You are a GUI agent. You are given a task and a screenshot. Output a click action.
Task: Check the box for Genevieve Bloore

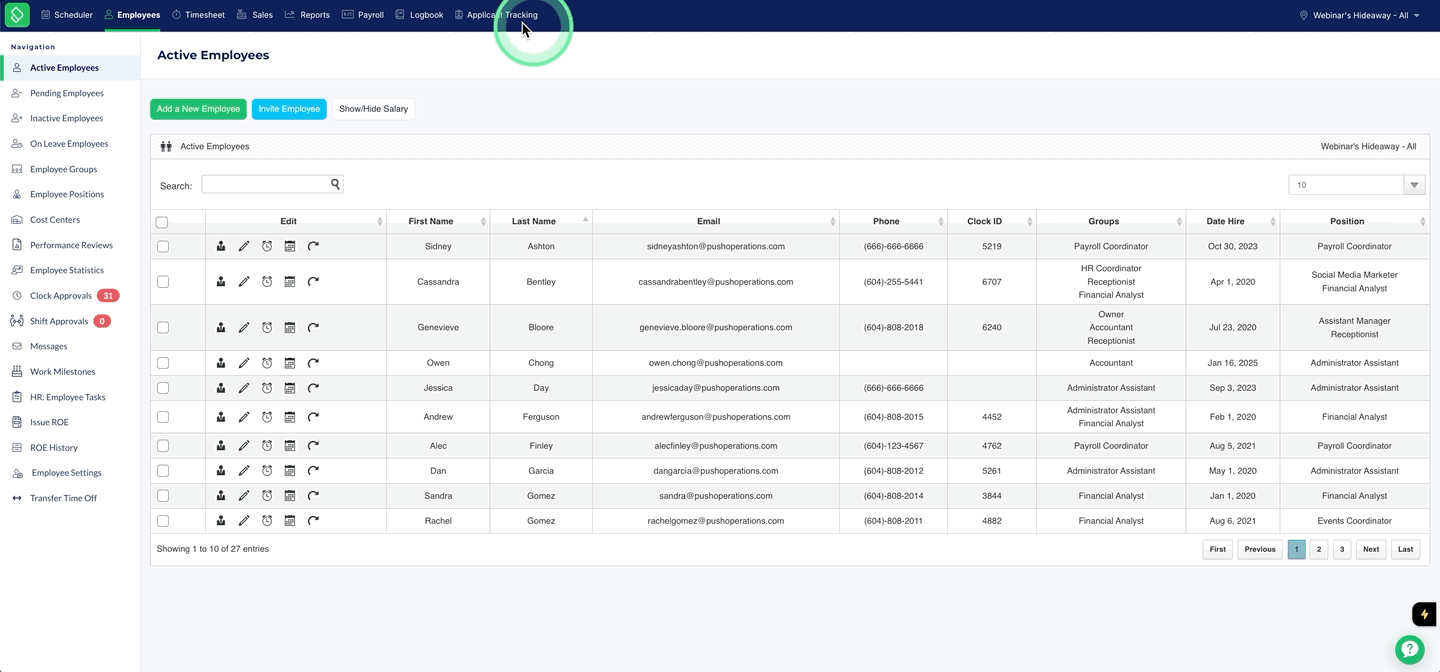coord(163,327)
